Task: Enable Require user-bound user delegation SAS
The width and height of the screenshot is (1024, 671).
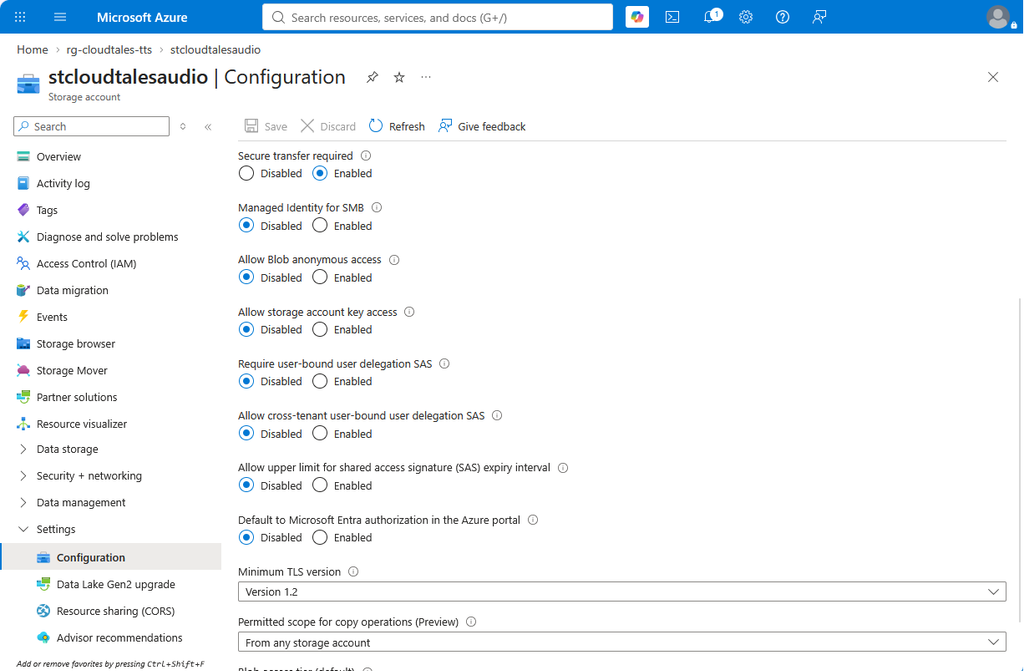Action: (x=319, y=381)
